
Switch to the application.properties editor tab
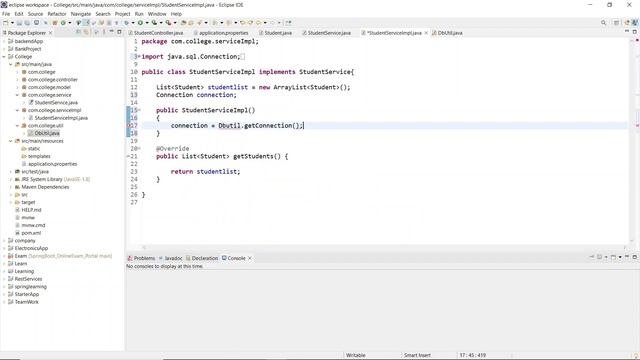tap(220, 33)
